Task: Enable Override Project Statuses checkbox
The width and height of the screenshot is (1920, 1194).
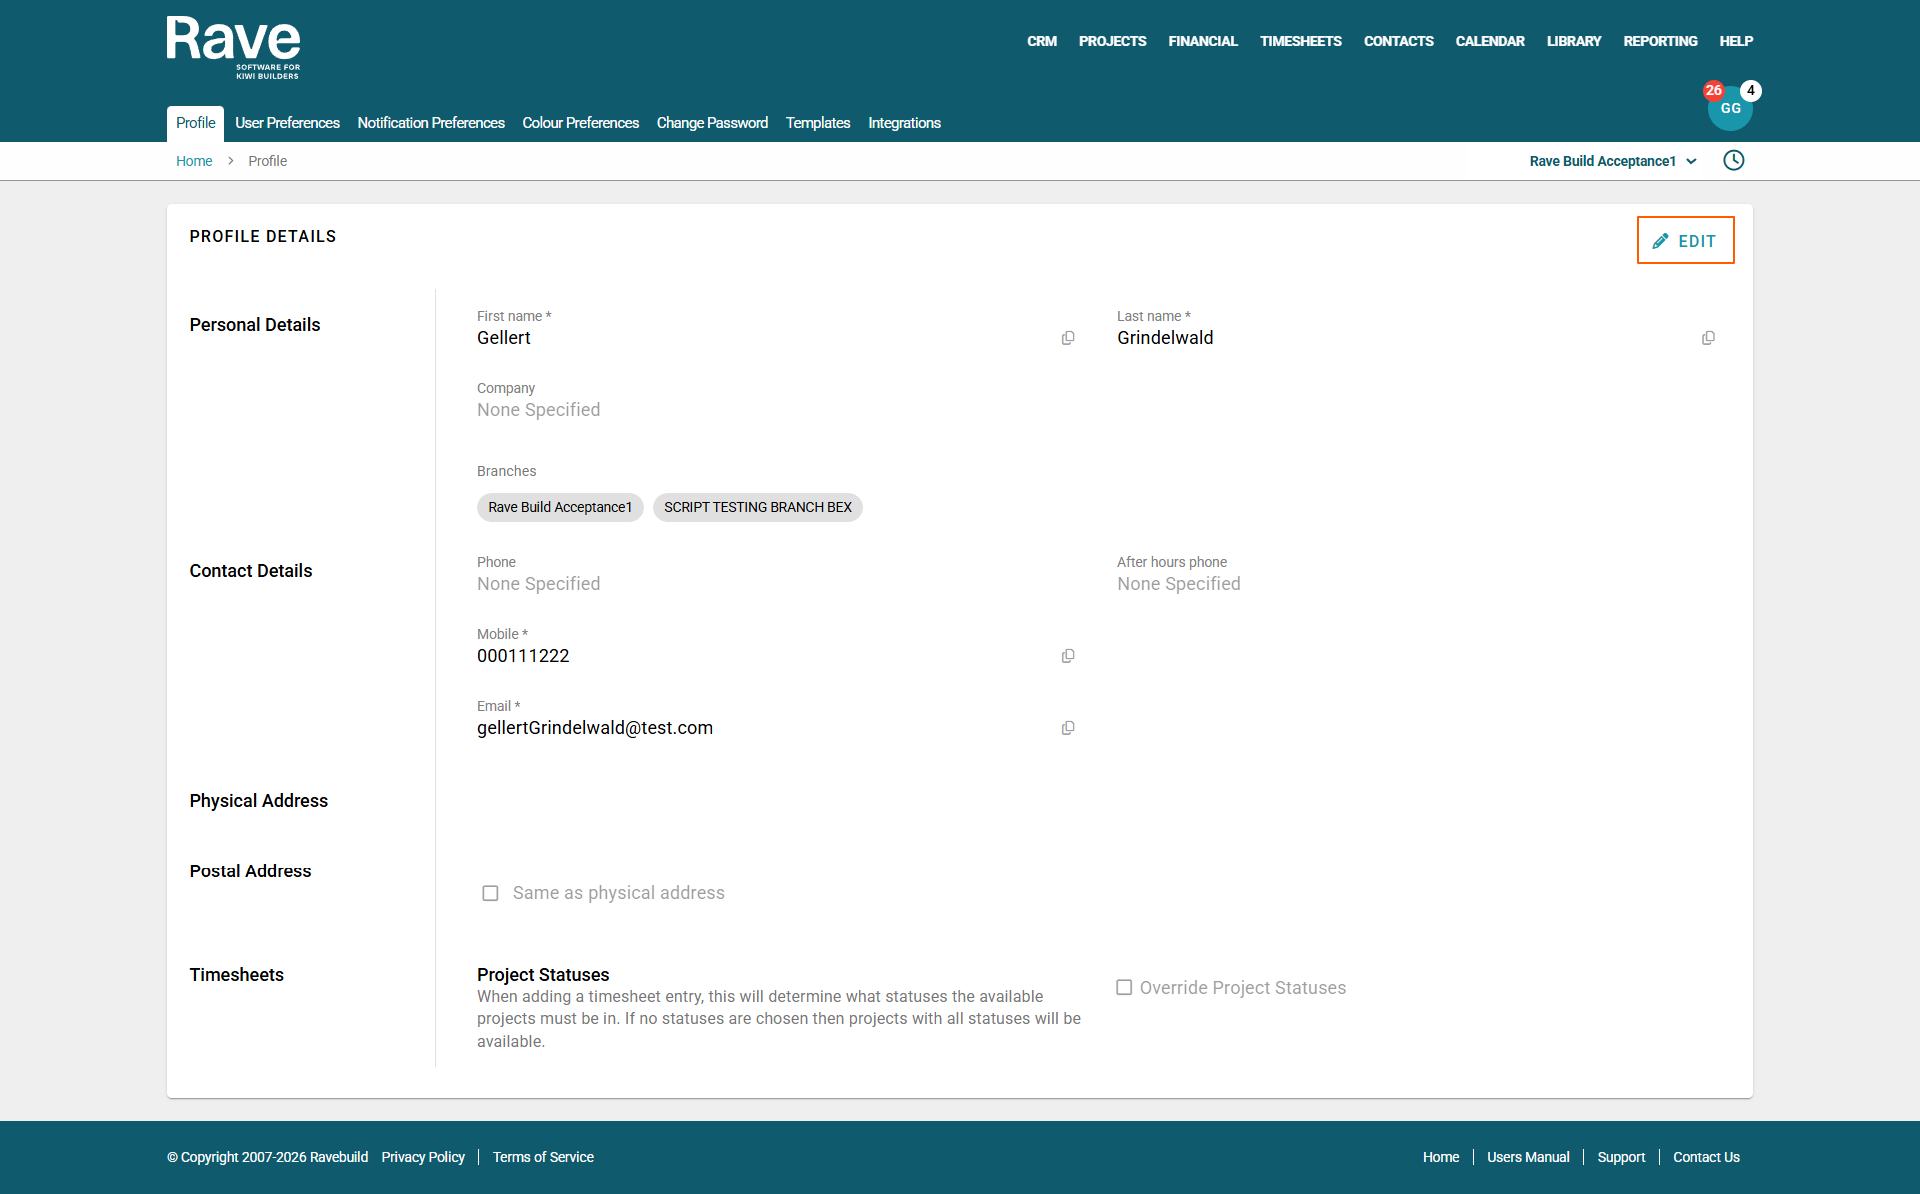Action: [1124, 988]
